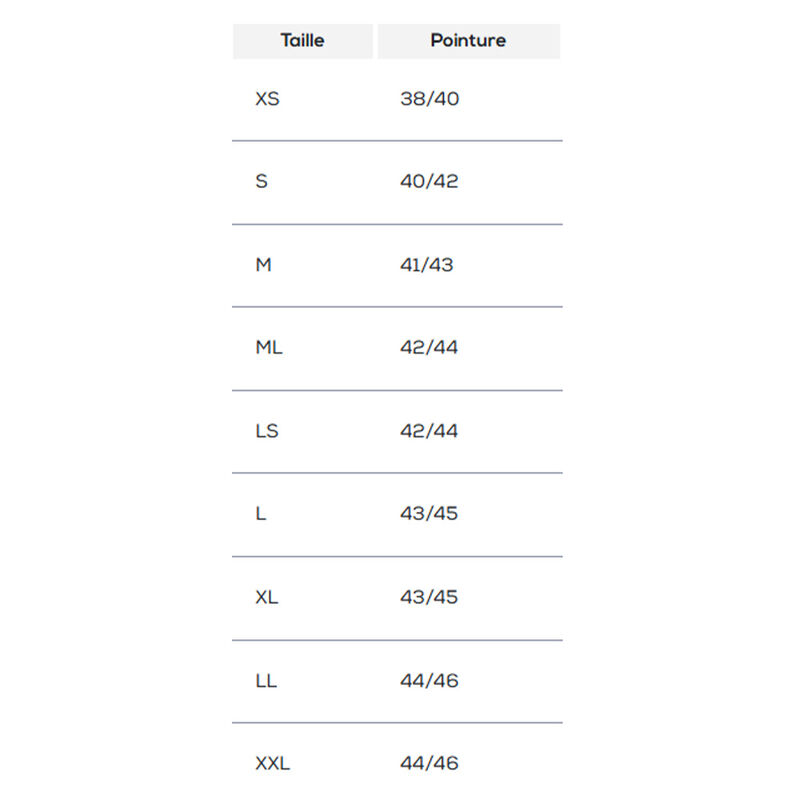Select the LS size label
Viewport: 800px width, 800px height.
[x=267, y=431]
